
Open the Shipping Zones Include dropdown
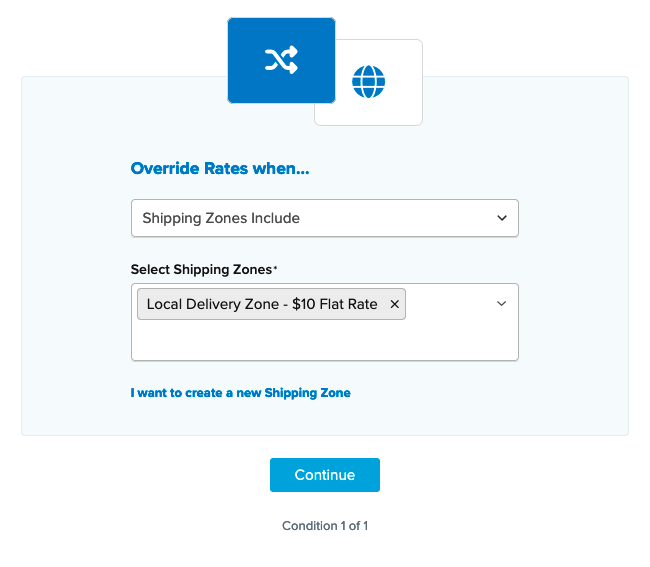[324, 218]
